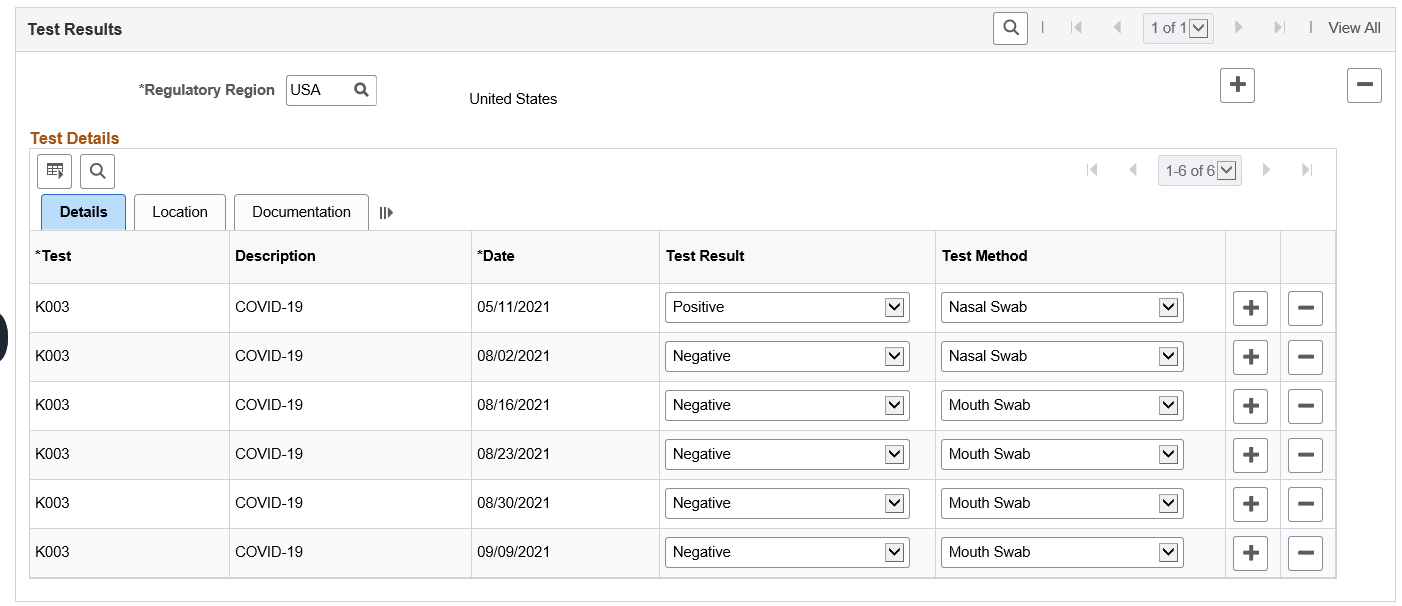Click the View All link

(x=1354, y=28)
